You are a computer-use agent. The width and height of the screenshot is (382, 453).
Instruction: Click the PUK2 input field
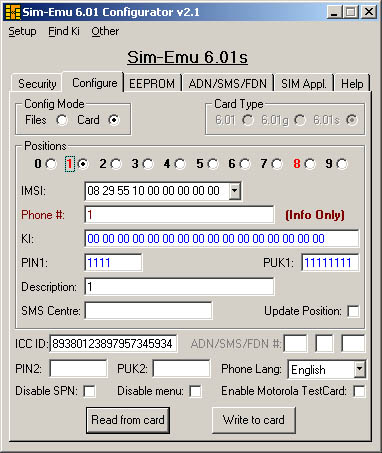click(181, 369)
